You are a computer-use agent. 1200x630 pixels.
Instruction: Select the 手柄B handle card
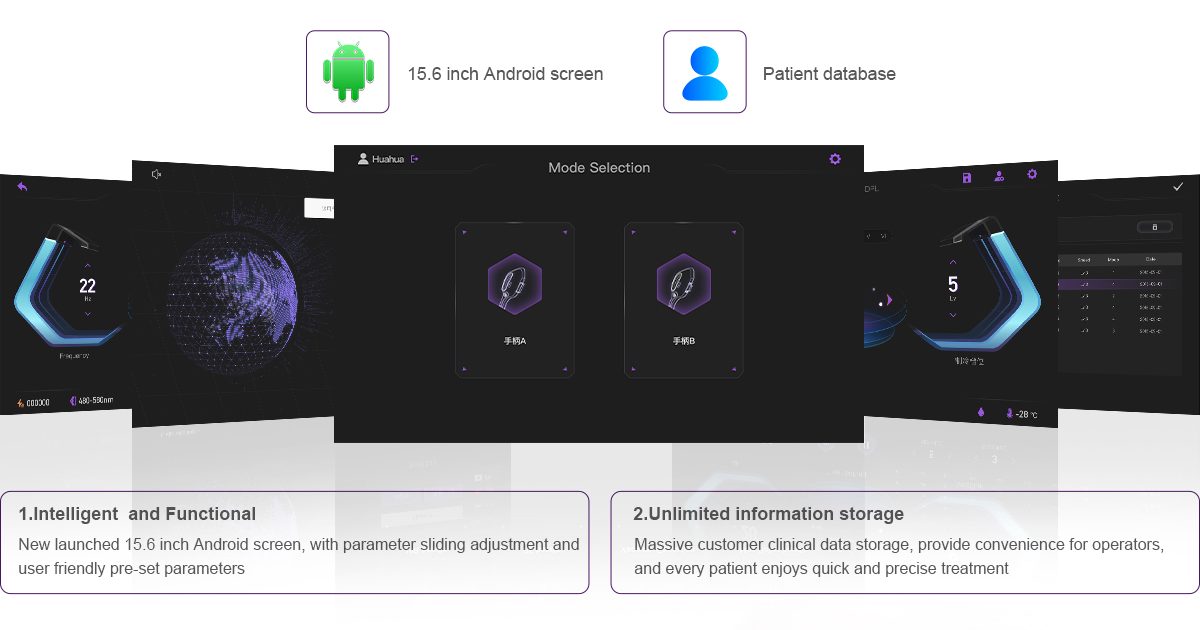684,300
